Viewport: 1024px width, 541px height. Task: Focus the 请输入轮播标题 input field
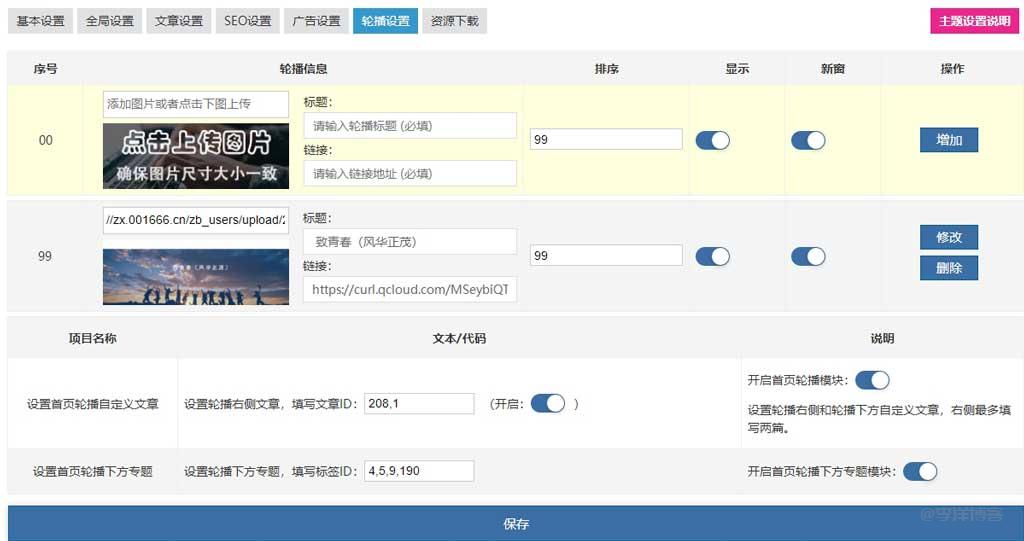coord(410,126)
